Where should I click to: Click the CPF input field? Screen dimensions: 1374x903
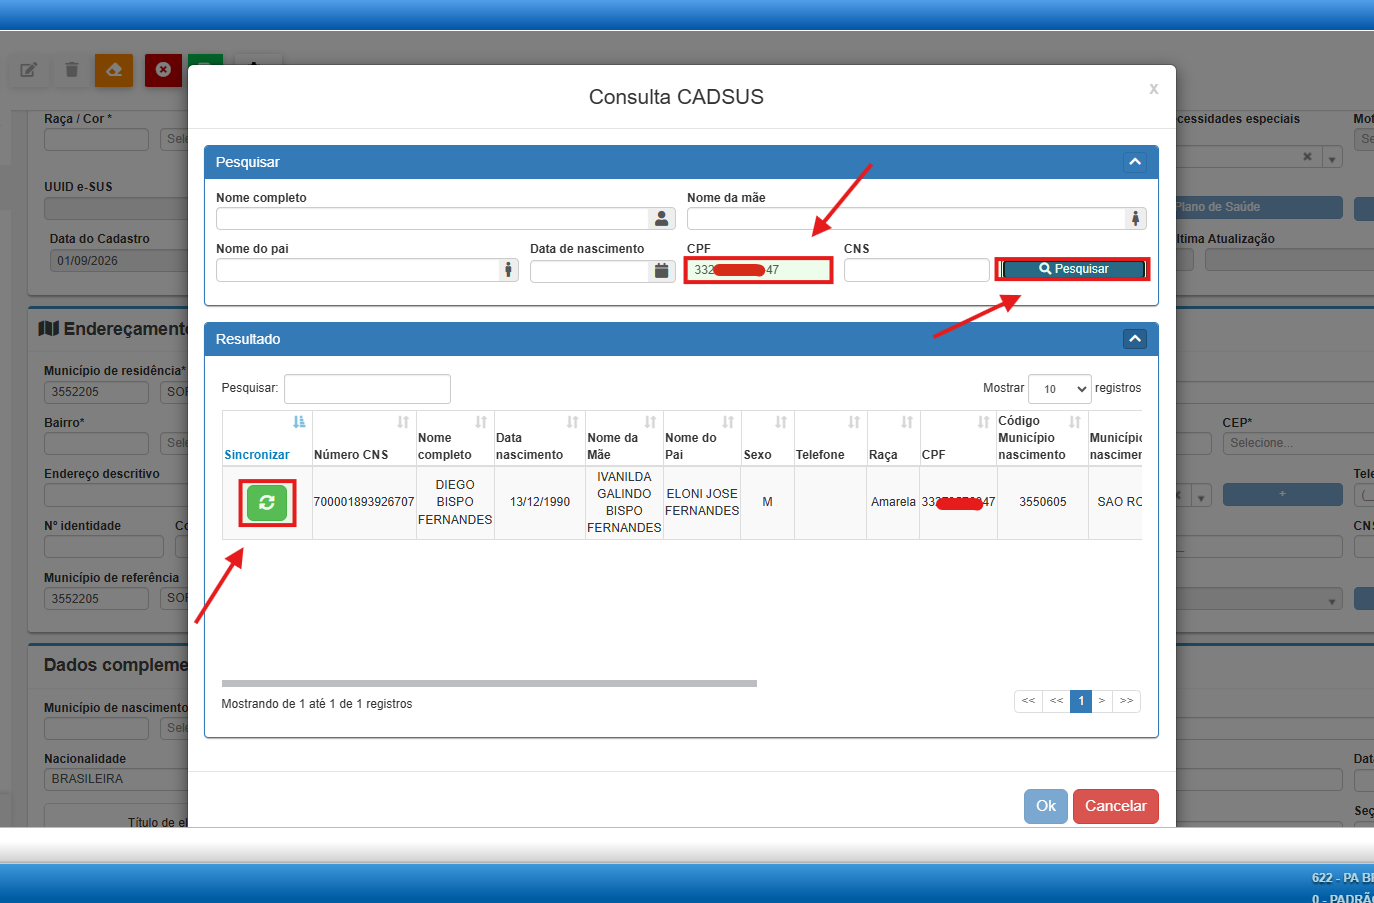758,270
